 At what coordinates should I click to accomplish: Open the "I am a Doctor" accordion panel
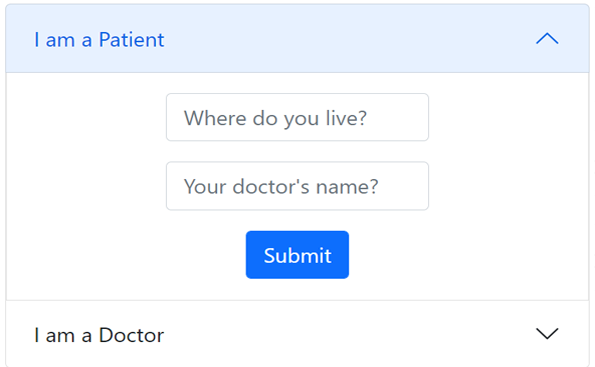(297, 334)
